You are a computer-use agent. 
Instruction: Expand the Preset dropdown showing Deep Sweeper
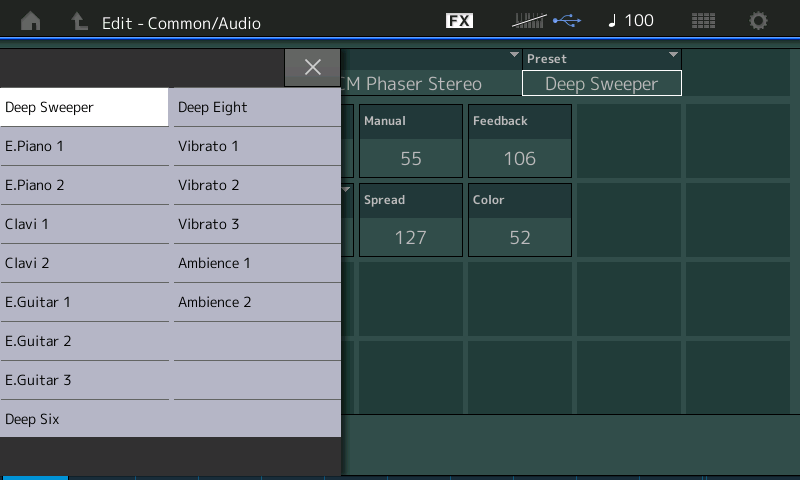point(601,84)
